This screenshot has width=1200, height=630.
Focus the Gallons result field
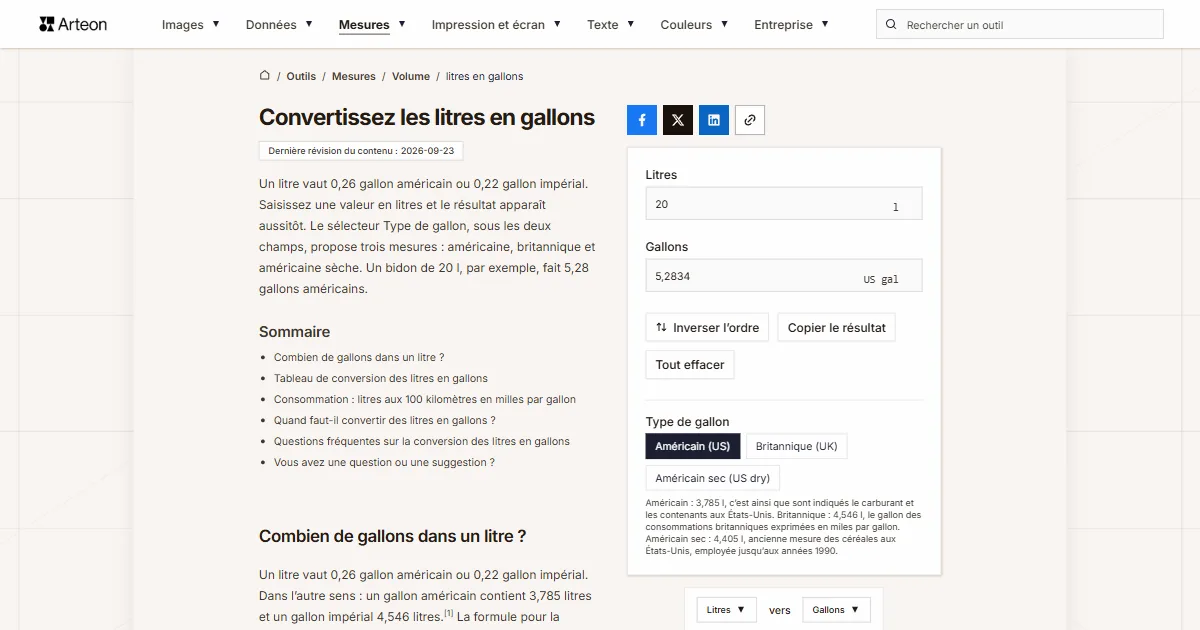coord(784,276)
